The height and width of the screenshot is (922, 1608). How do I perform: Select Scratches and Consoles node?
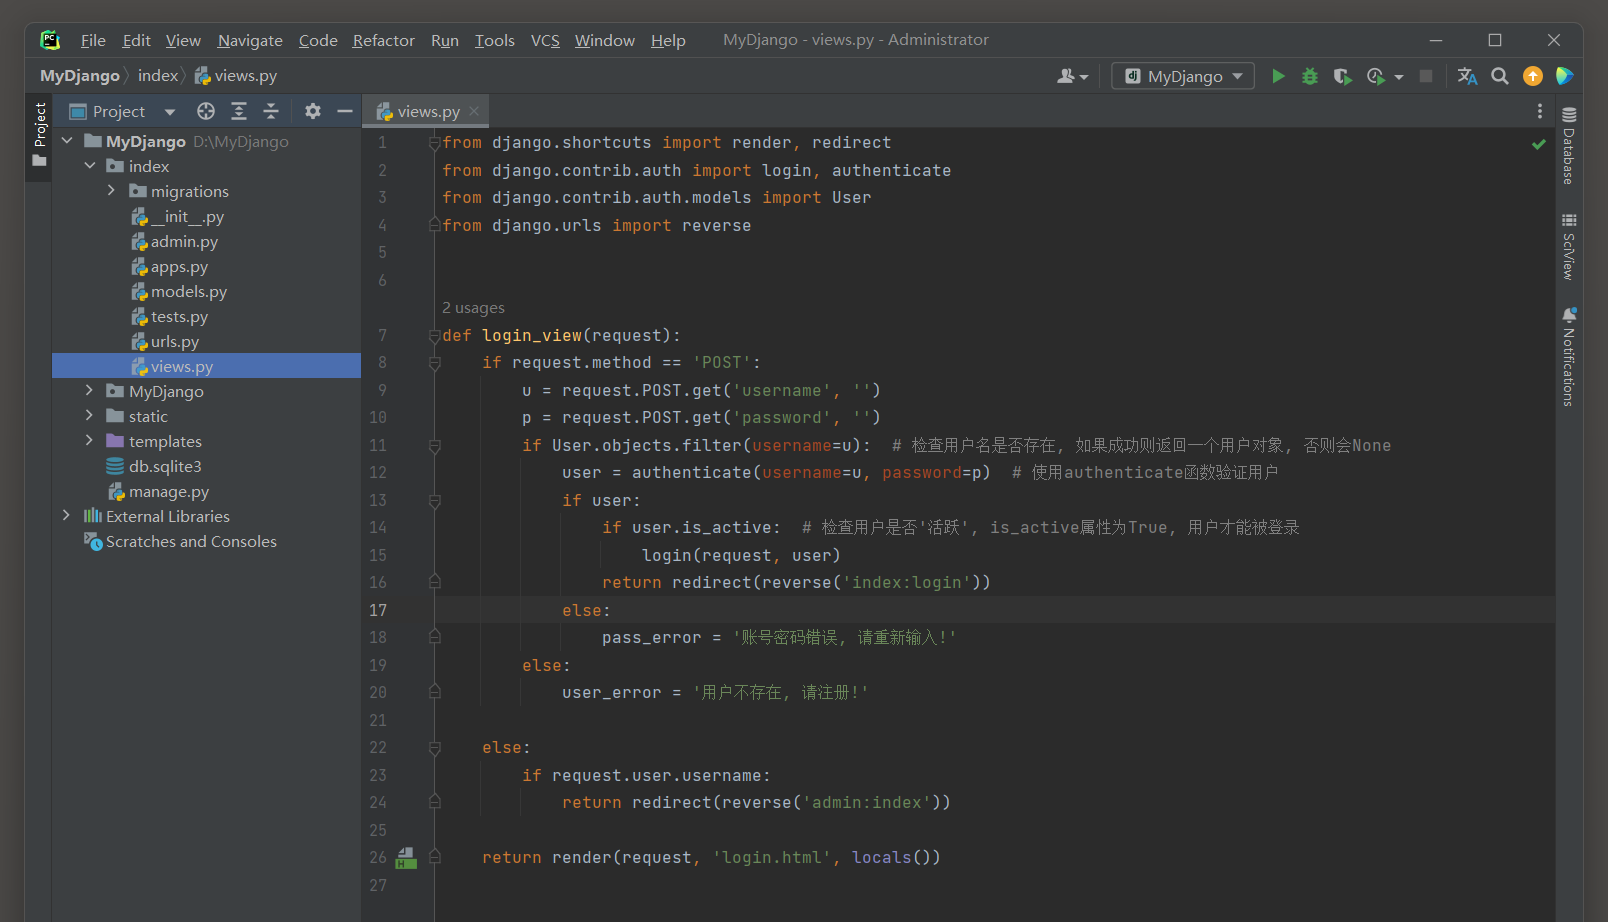191,541
